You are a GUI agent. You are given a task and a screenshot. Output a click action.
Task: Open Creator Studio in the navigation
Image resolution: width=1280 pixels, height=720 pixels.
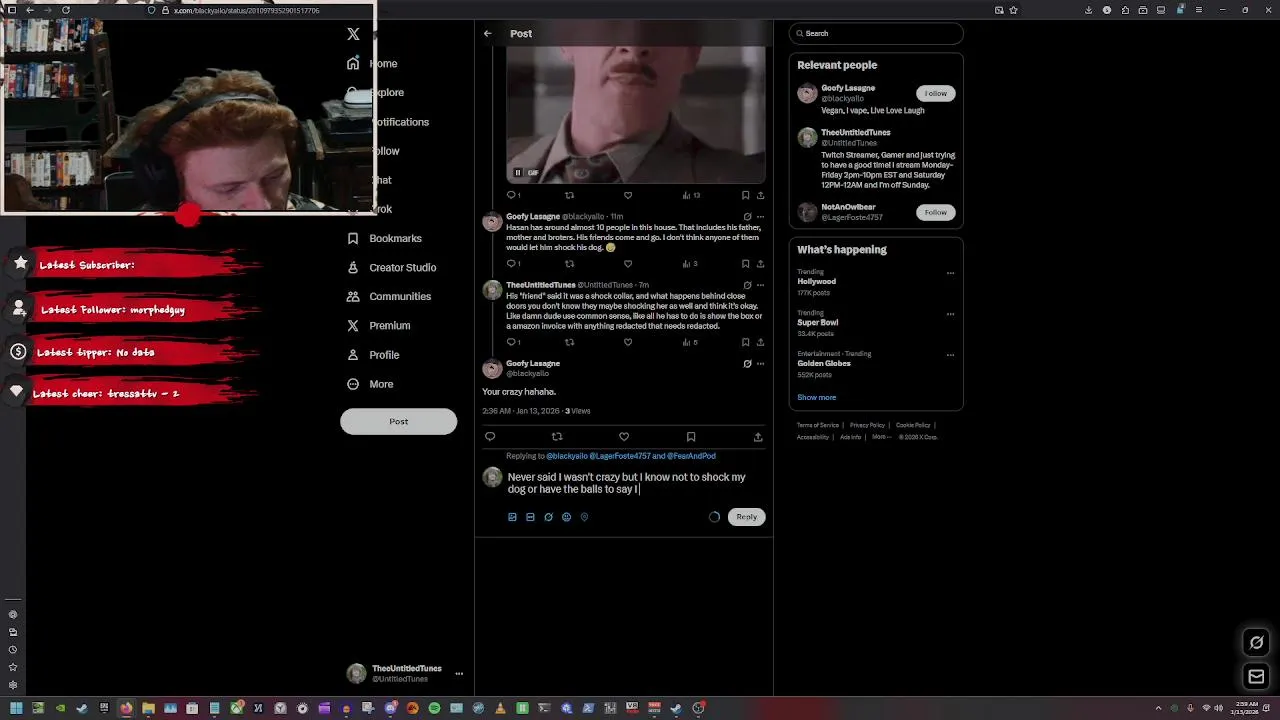(391, 267)
